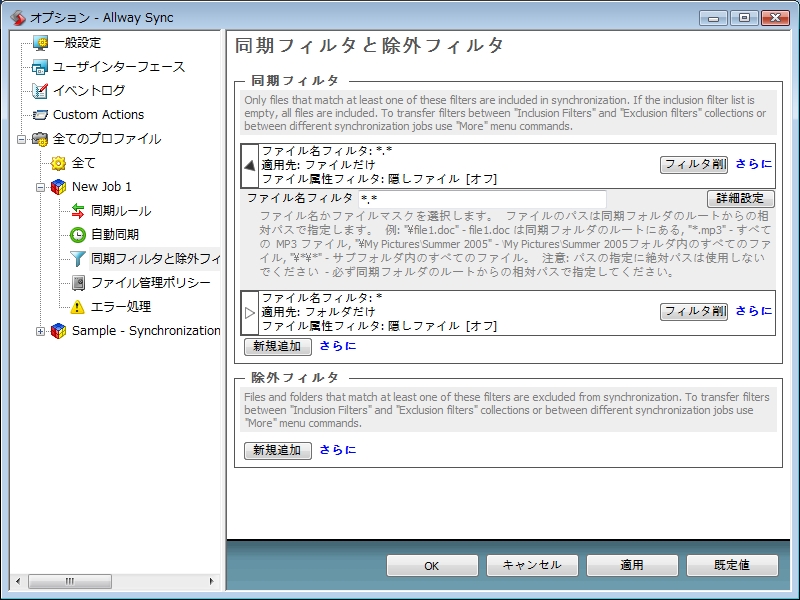The width and height of the screenshot is (800, 600).
Task: Click the OK button
Action: pyautogui.click(x=432, y=566)
